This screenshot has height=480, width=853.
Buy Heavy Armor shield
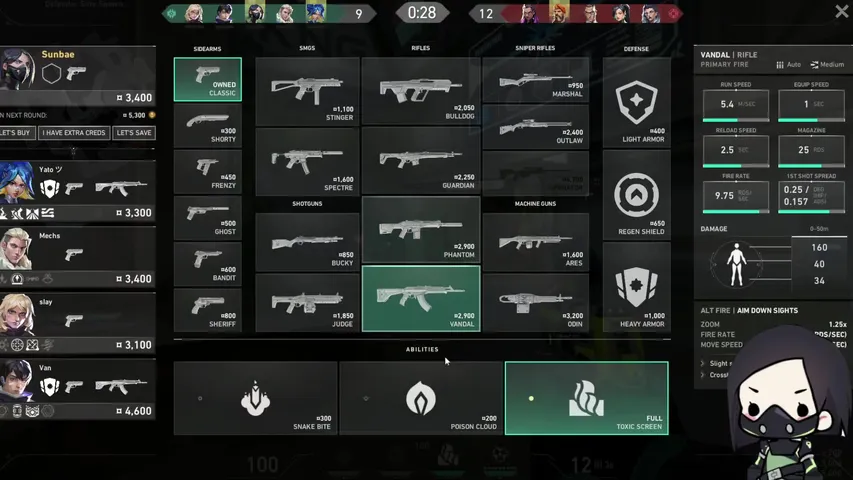[x=636, y=287]
